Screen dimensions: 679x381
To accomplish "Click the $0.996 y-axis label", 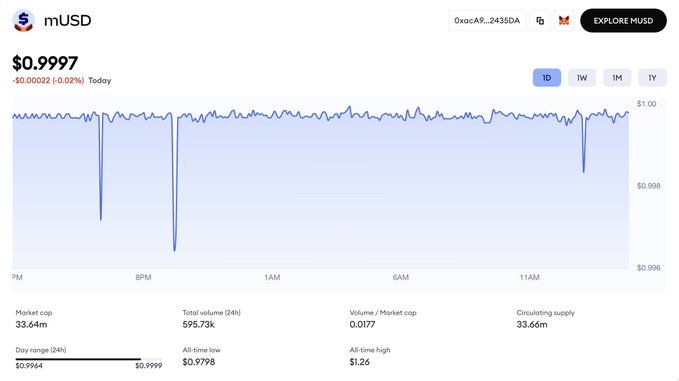I will click(648, 268).
